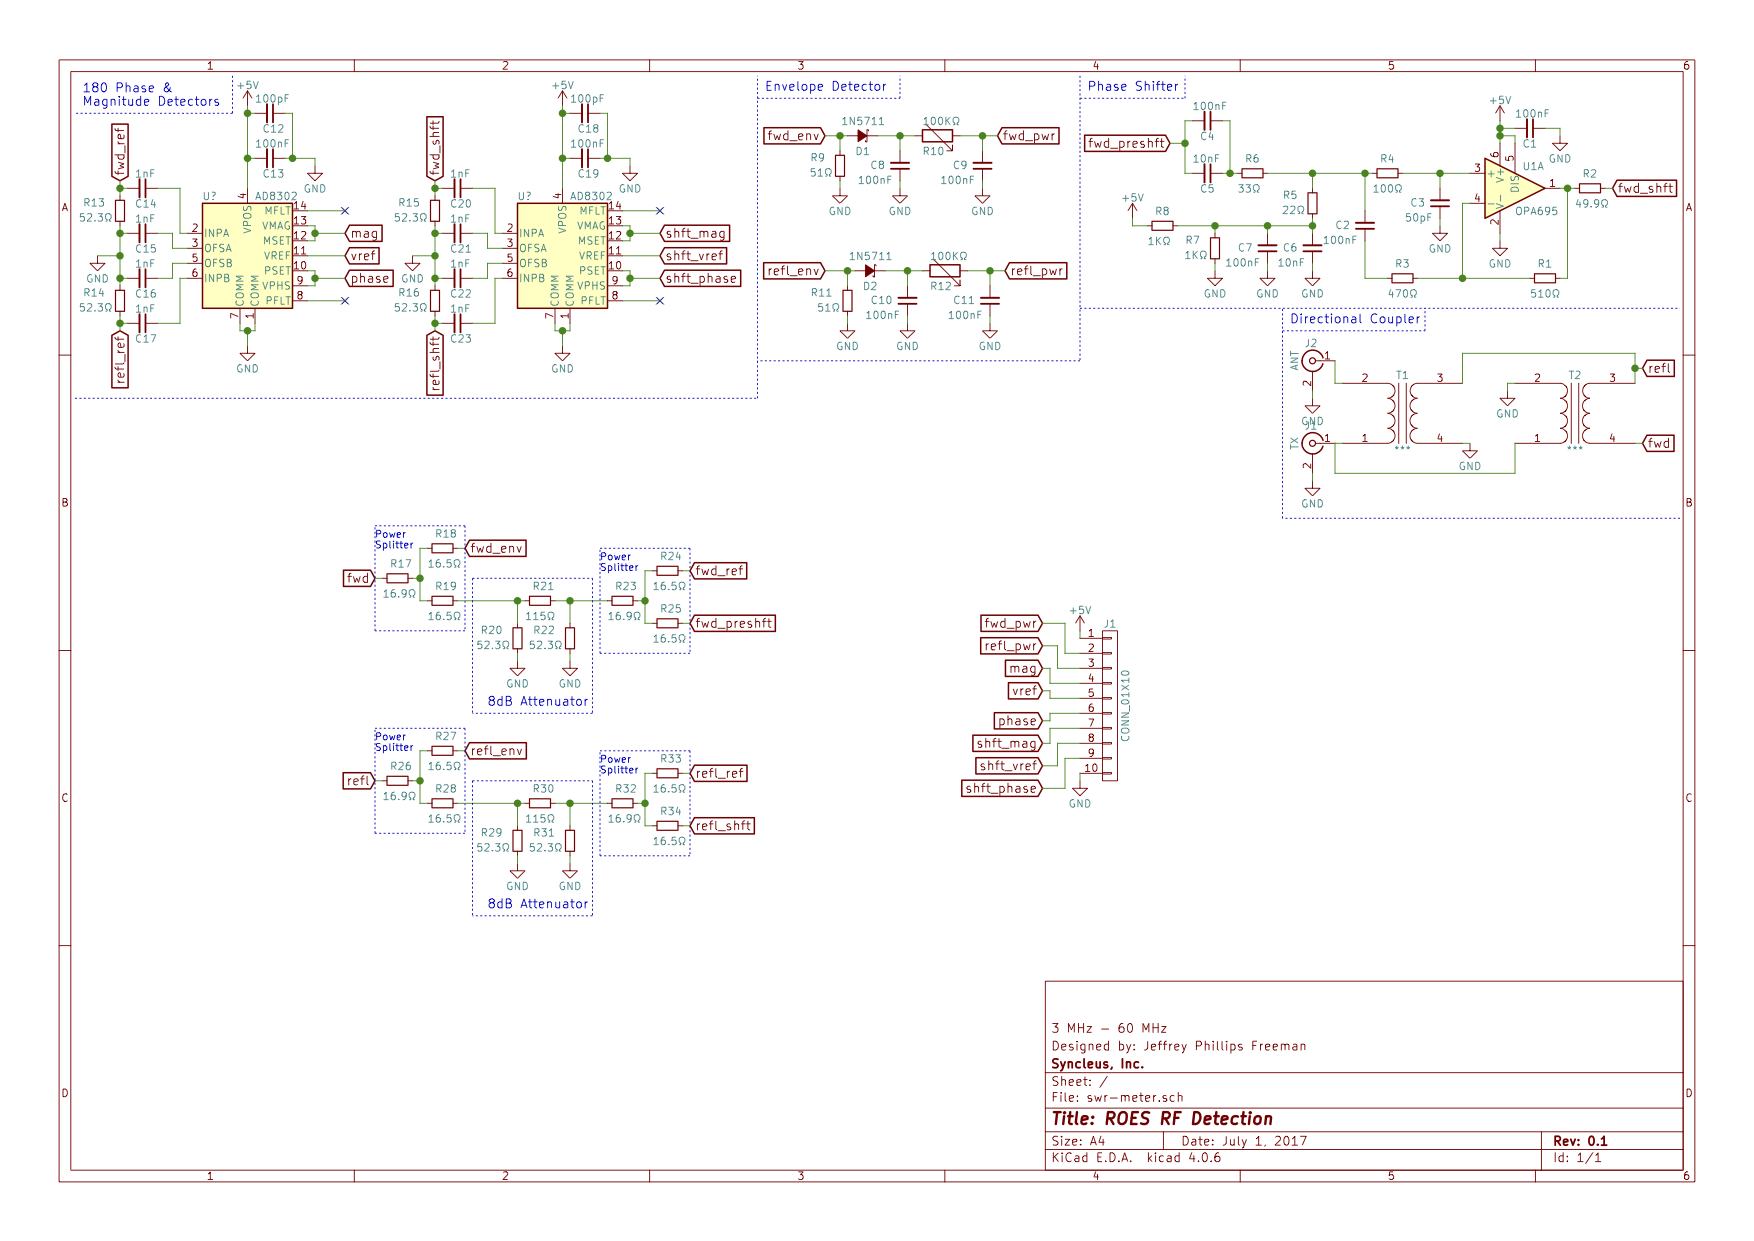Select the R12 100KΩ variable resistor
This screenshot has height=1241, width=1754.
tap(945, 271)
